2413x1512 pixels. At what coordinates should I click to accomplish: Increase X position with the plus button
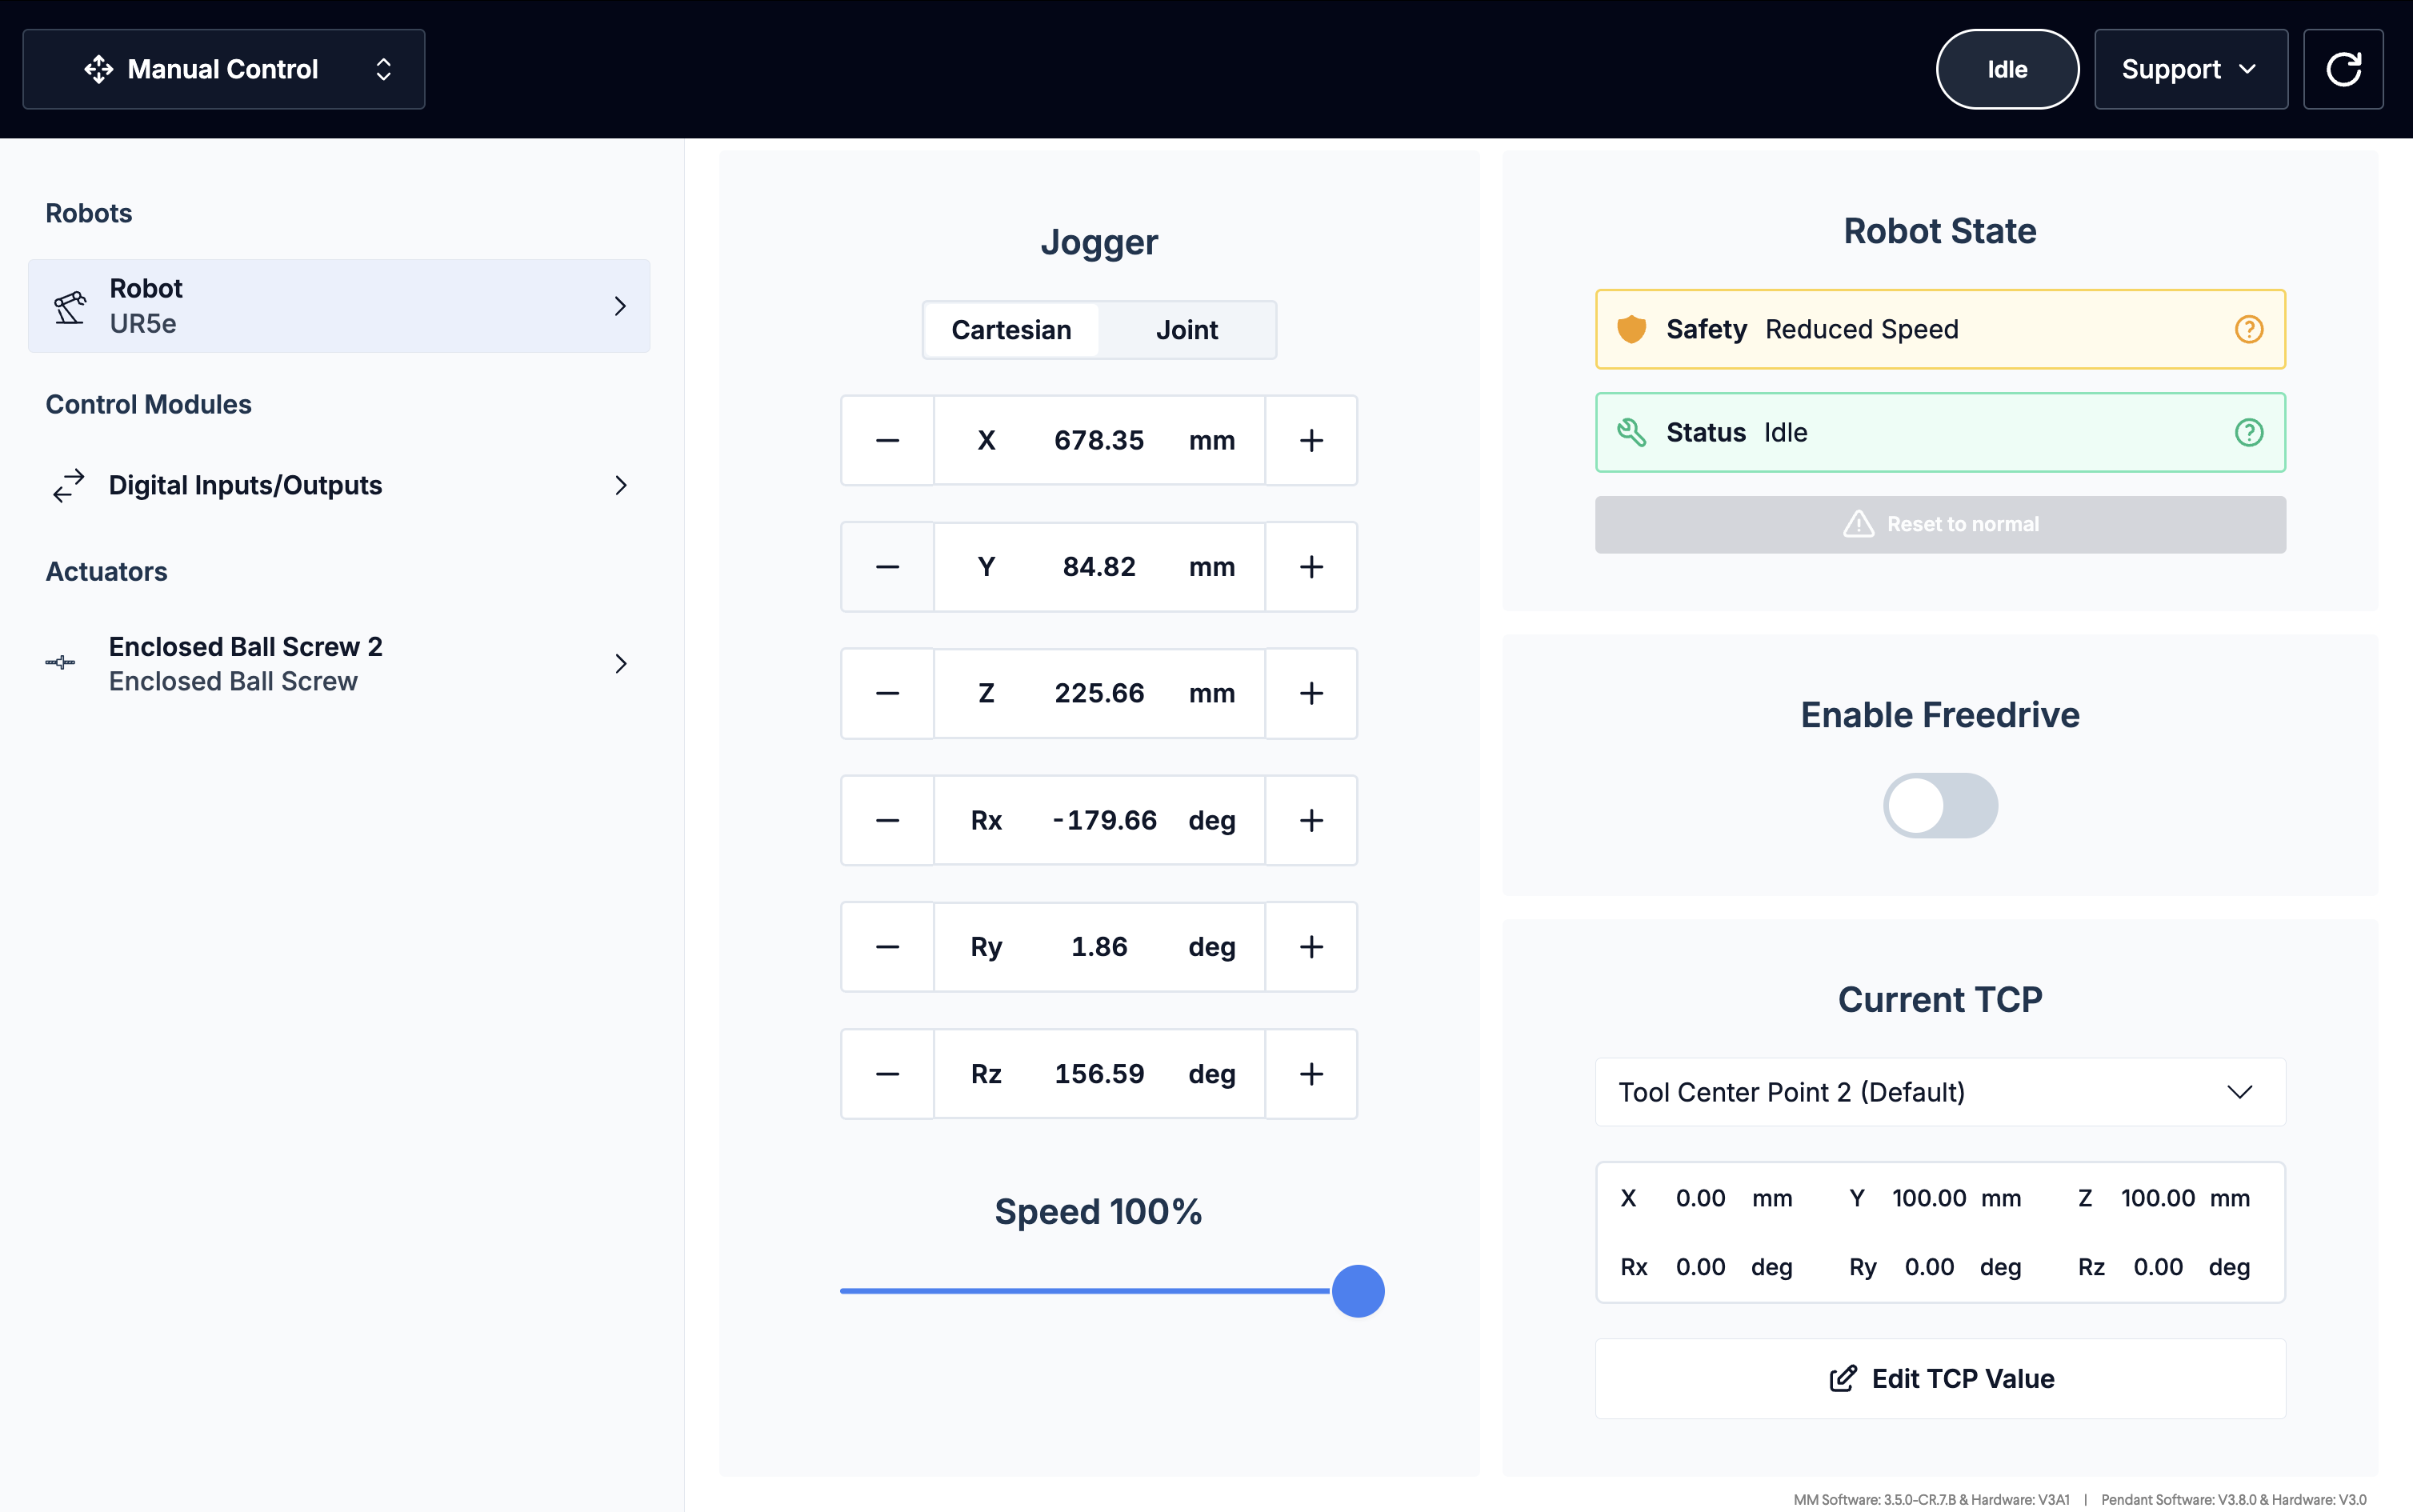point(1311,441)
